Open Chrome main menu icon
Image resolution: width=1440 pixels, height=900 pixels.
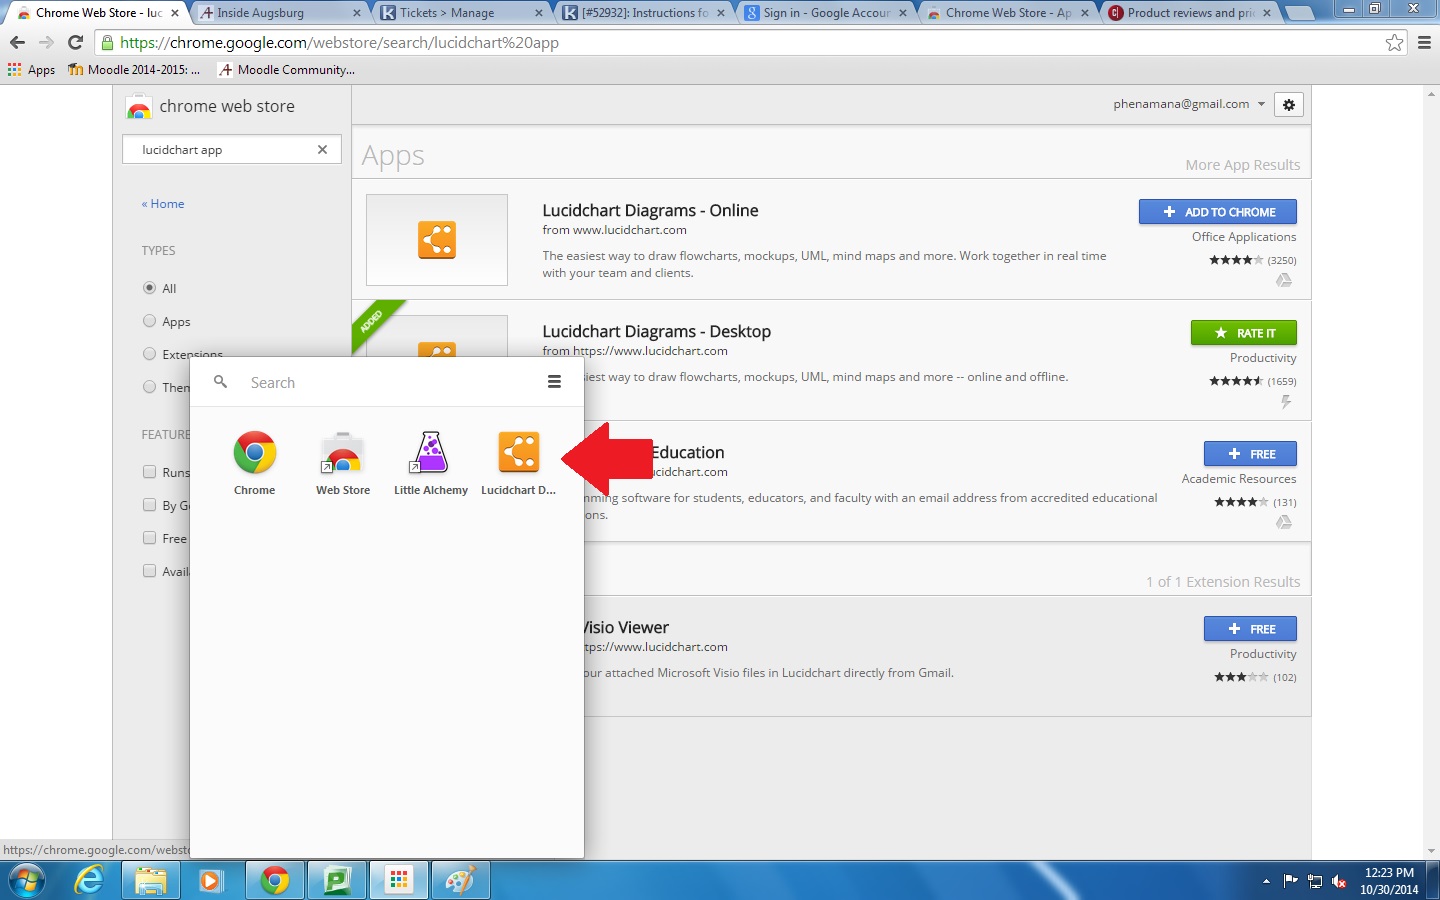pos(1424,42)
